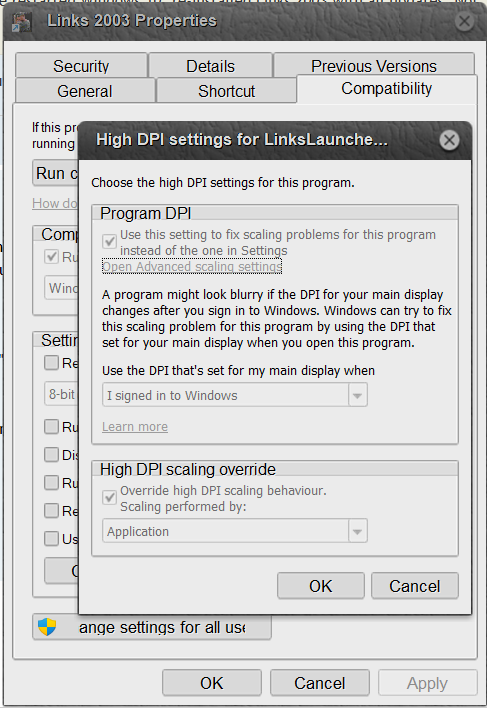Click the 'Program DPI' group heading

(145, 213)
